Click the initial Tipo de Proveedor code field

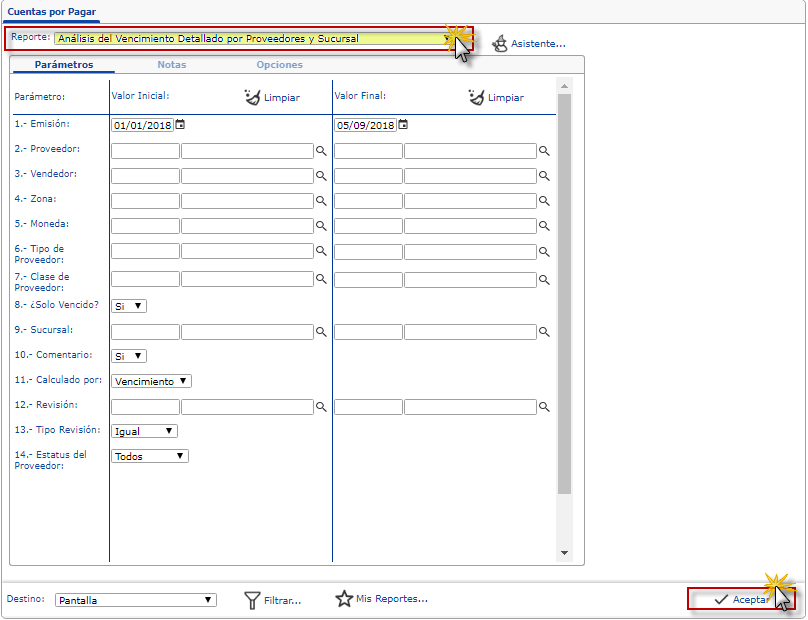point(145,251)
